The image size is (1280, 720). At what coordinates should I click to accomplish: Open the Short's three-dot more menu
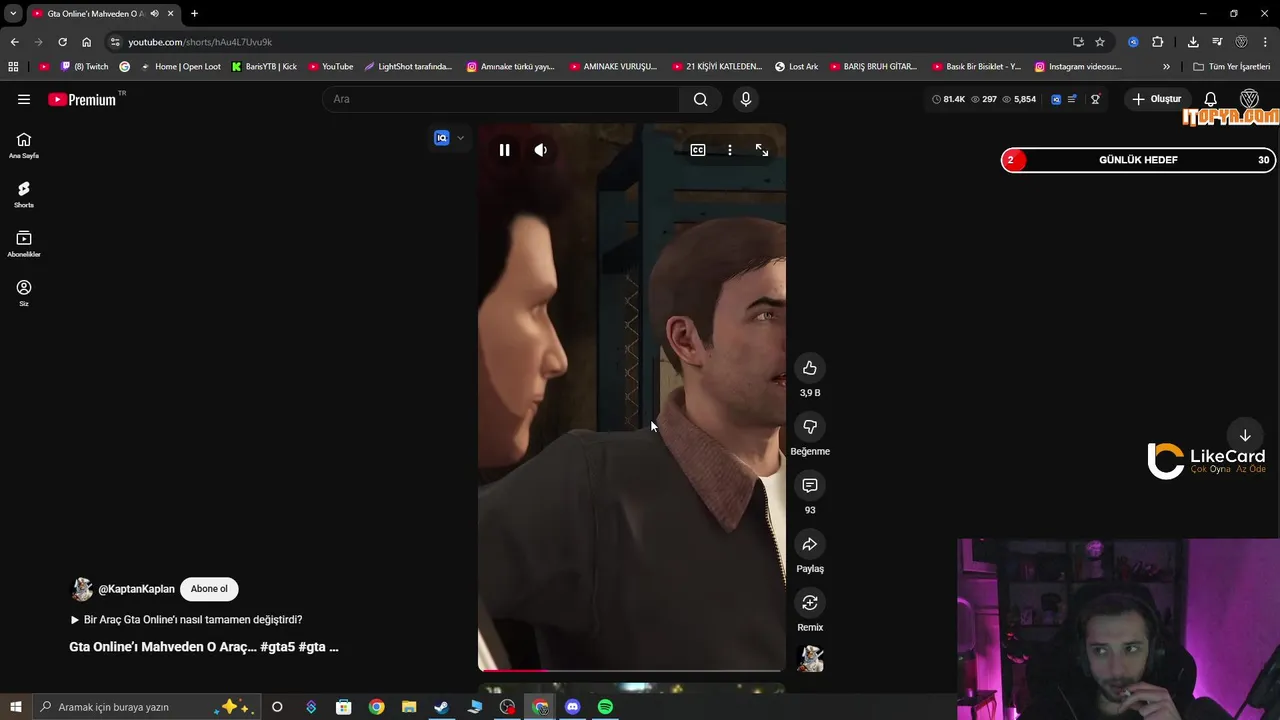[x=730, y=150]
